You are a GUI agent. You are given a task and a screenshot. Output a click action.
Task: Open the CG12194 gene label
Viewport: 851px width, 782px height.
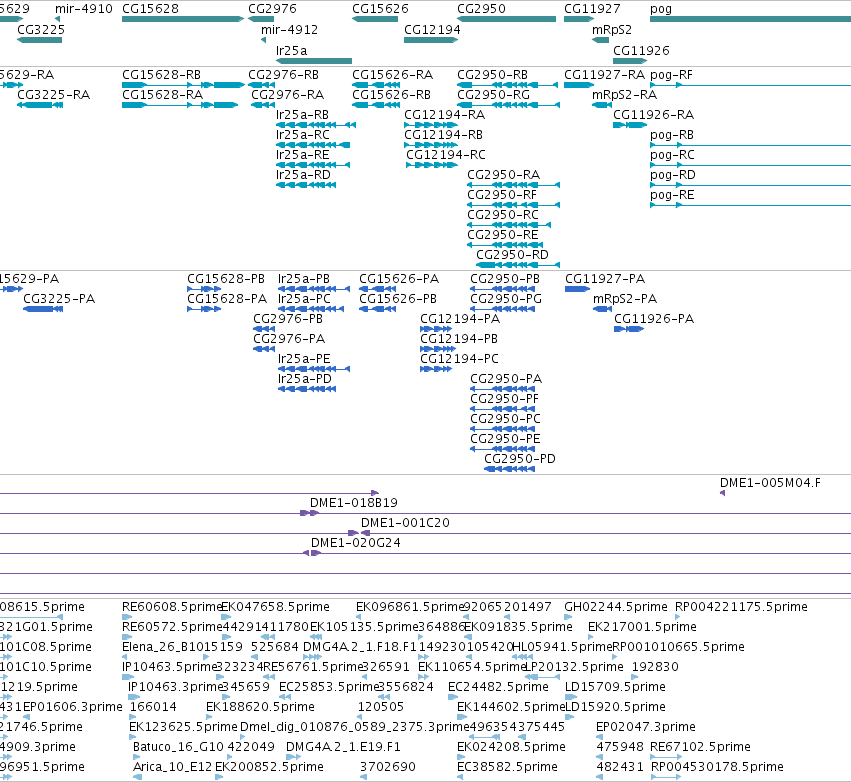coord(432,30)
